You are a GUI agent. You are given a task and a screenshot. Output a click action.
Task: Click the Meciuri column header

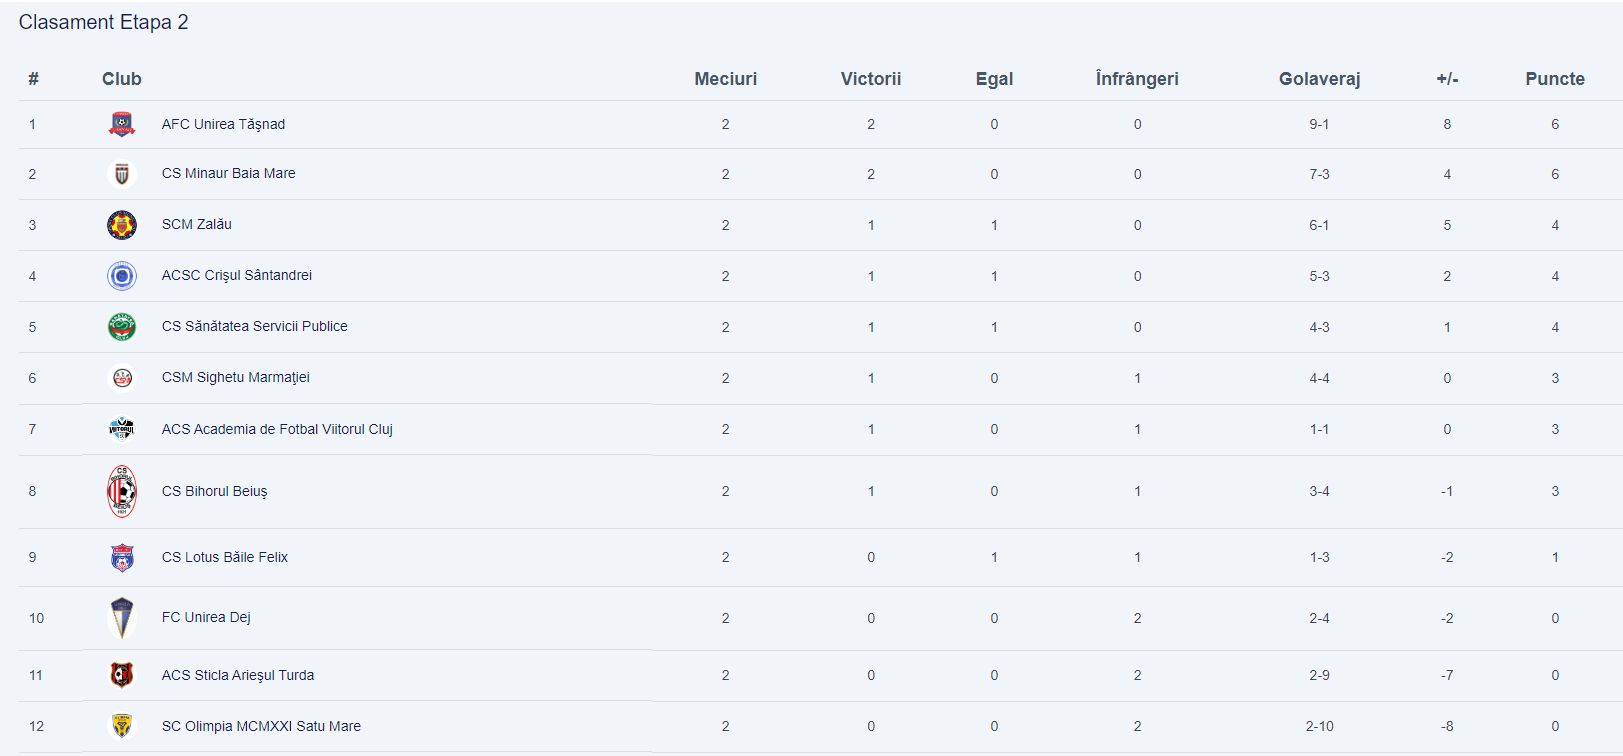pyautogui.click(x=725, y=79)
